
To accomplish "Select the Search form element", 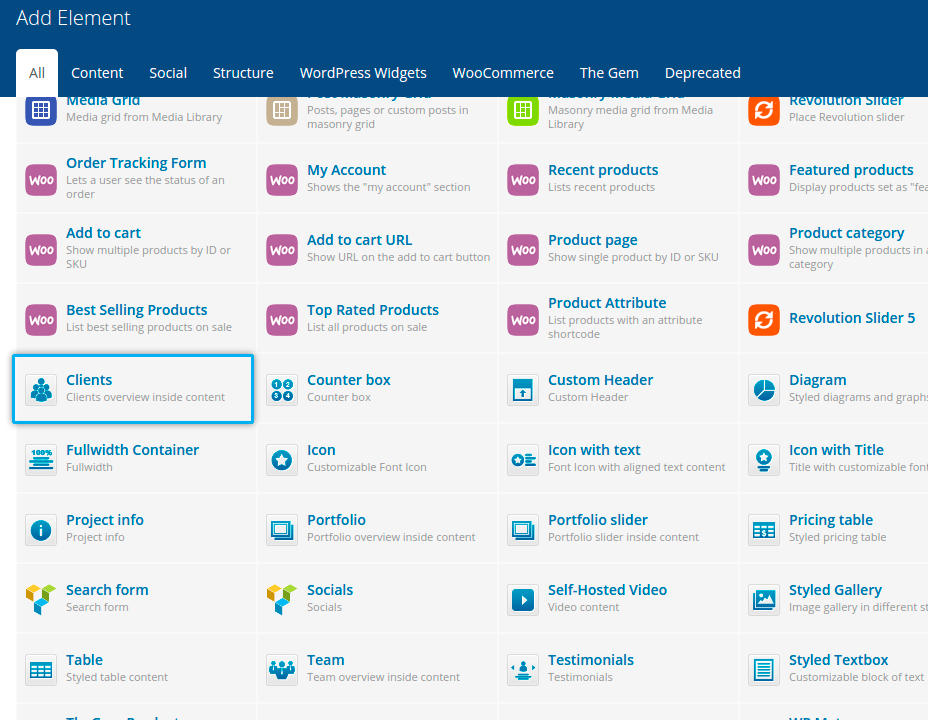I will [107, 590].
